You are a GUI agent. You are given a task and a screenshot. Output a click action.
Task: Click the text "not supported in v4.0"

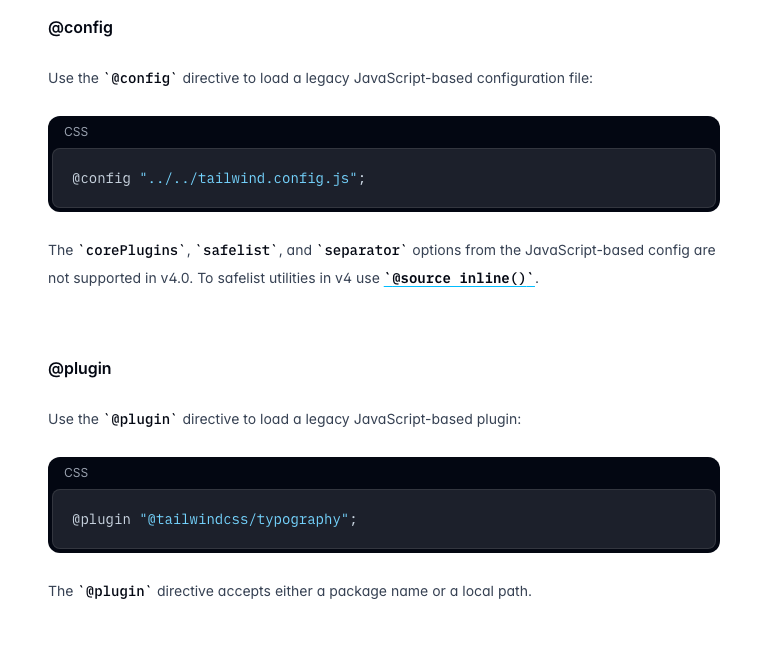[118, 279]
